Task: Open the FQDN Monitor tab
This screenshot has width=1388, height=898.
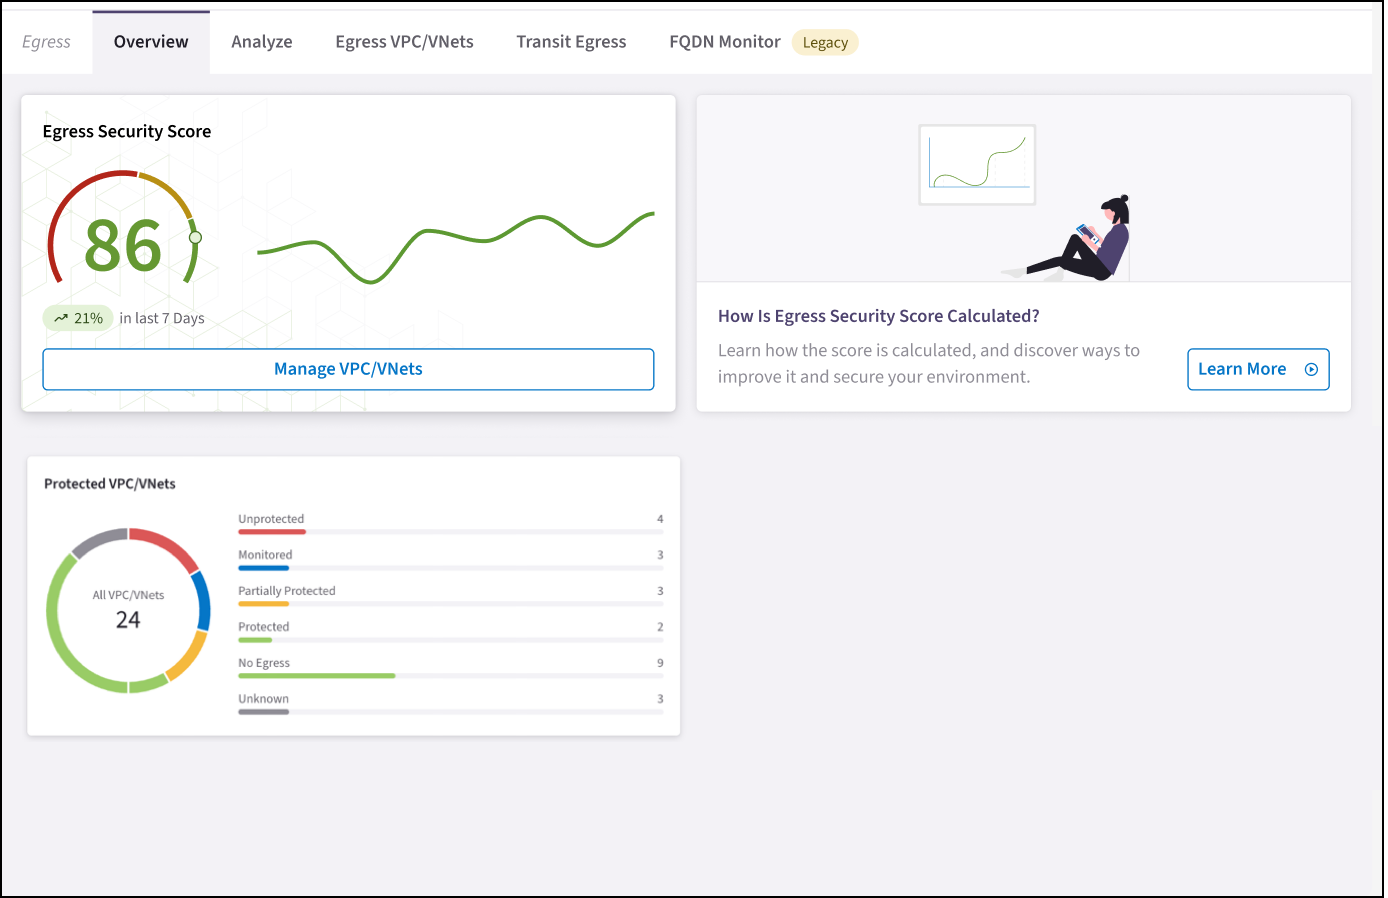Action: pos(724,41)
